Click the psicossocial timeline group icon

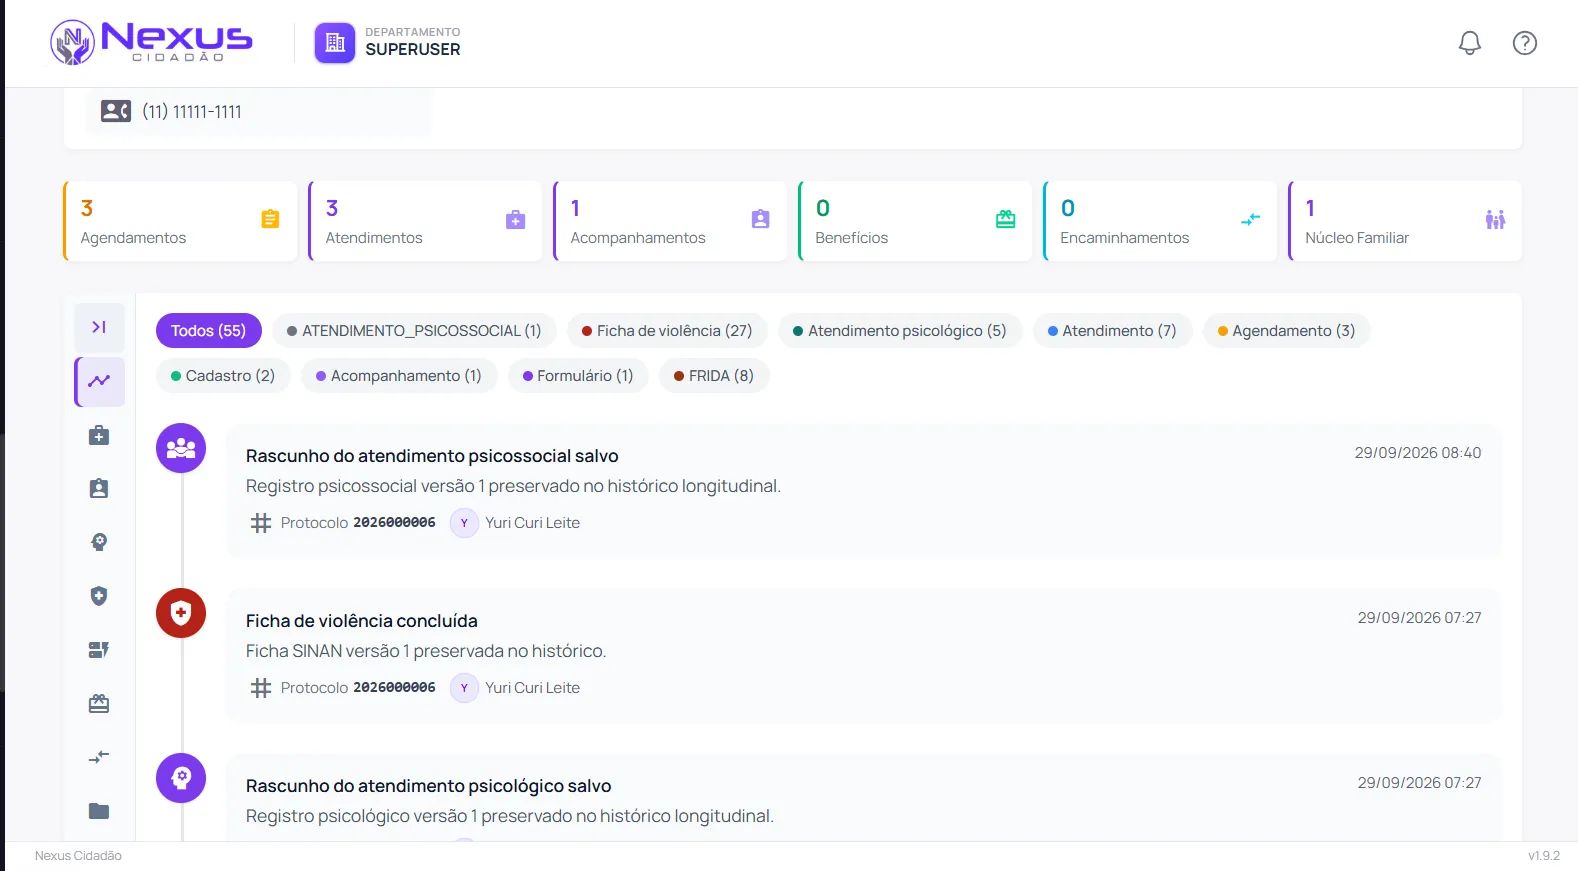[x=181, y=448]
